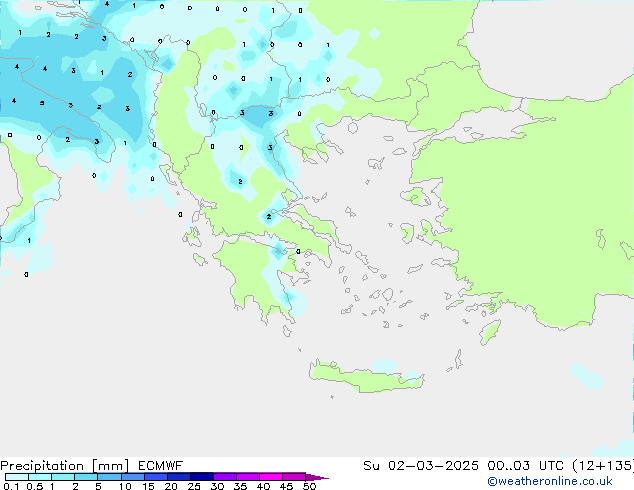This screenshot has width=634, height=490.
Task: Click the '00..03 UTC' time text
Action: 526,466
